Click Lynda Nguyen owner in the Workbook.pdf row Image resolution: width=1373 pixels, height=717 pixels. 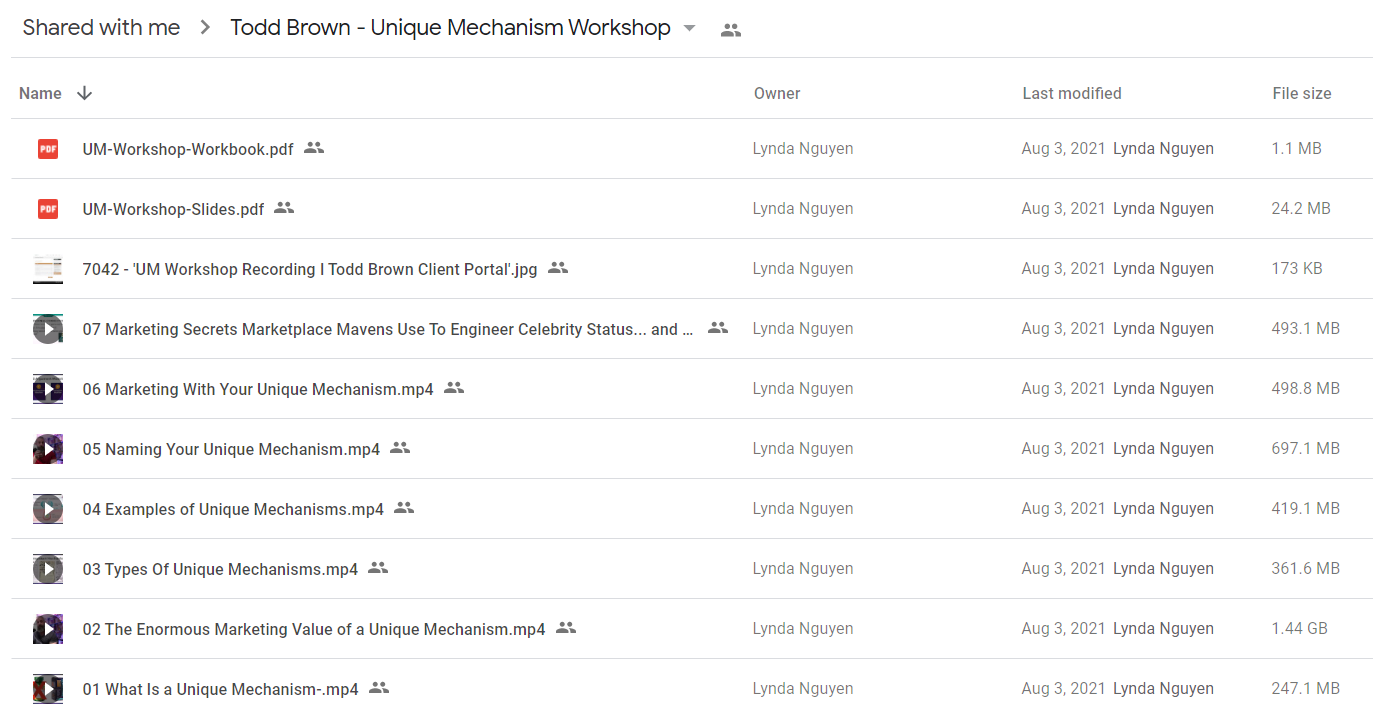click(803, 149)
